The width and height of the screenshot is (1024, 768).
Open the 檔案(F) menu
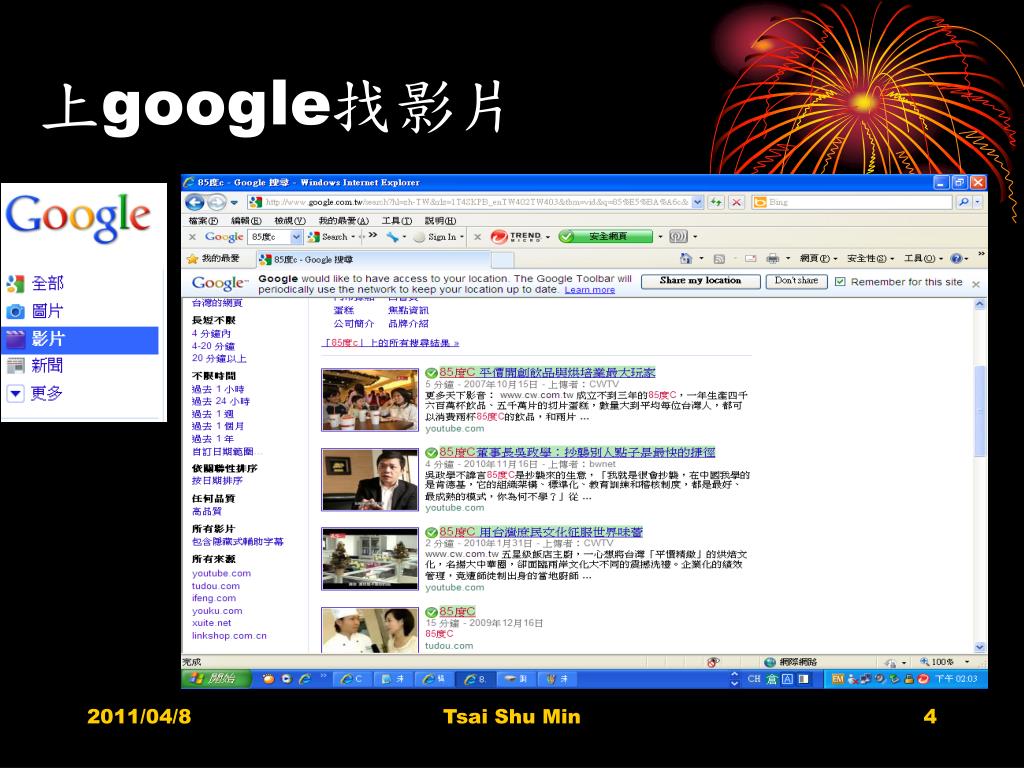click(x=203, y=221)
